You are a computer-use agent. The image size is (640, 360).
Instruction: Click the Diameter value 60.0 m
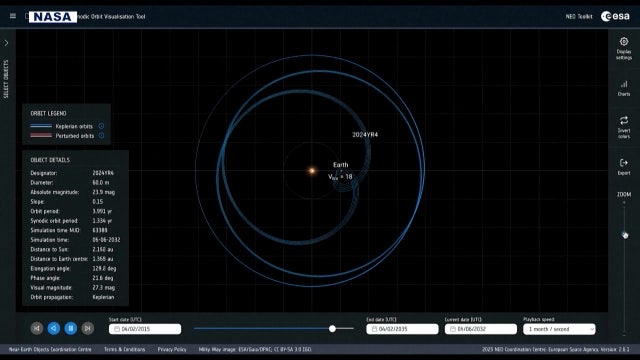(100, 182)
